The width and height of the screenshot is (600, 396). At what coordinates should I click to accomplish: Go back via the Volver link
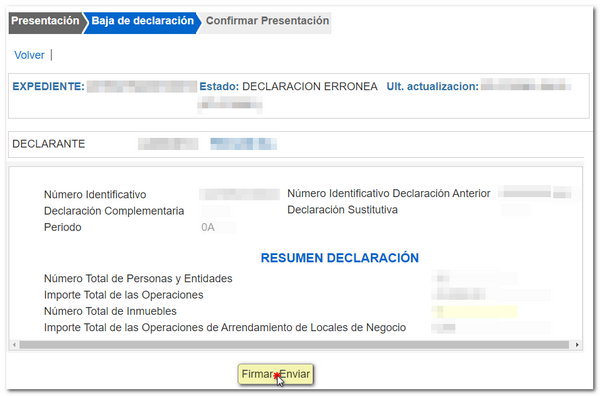pyautogui.click(x=29, y=55)
